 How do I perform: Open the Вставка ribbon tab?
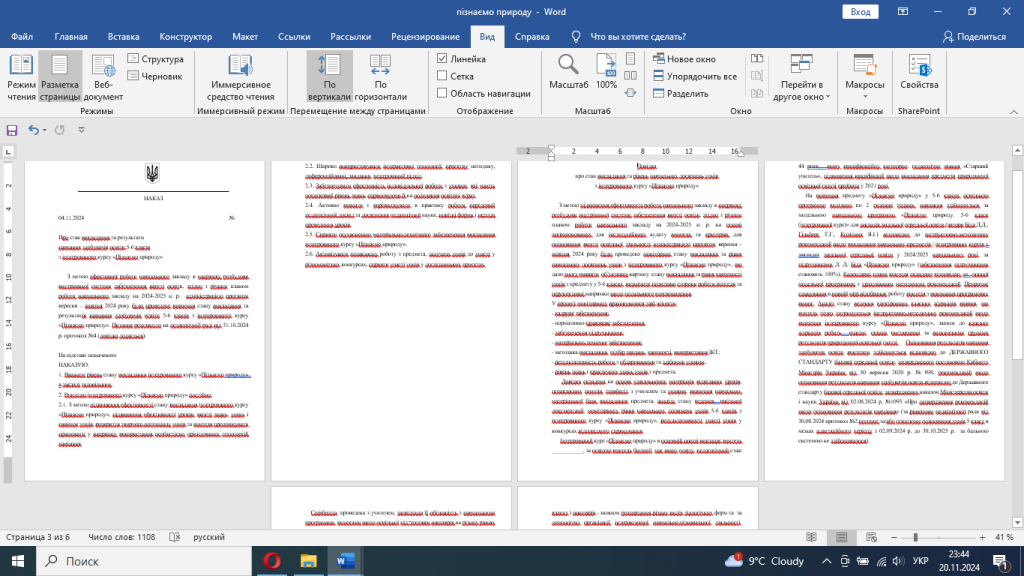pyautogui.click(x=124, y=36)
